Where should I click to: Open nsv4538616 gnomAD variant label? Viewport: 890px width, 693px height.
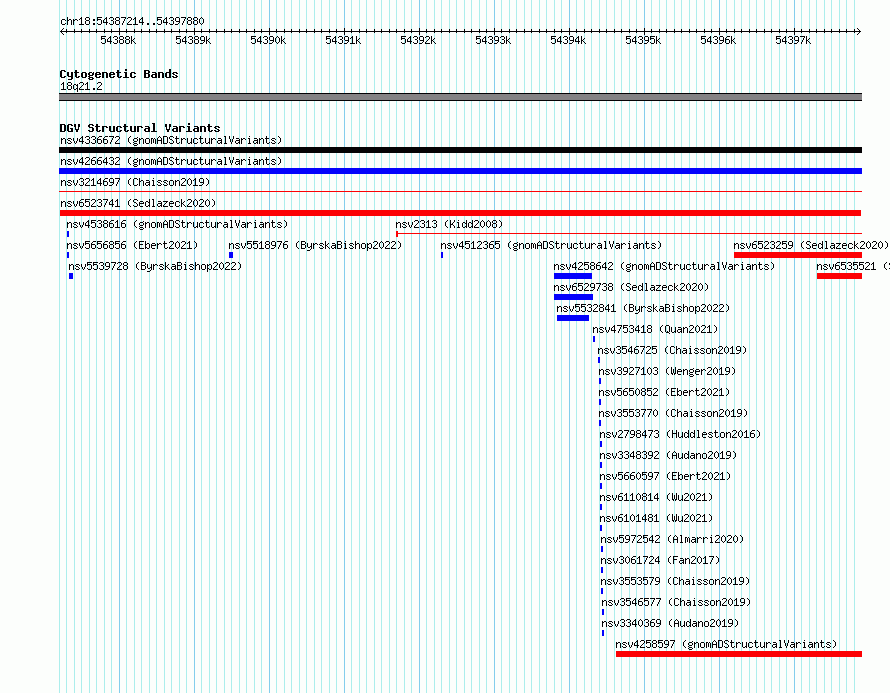pyautogui.click(x=177, y=224)
